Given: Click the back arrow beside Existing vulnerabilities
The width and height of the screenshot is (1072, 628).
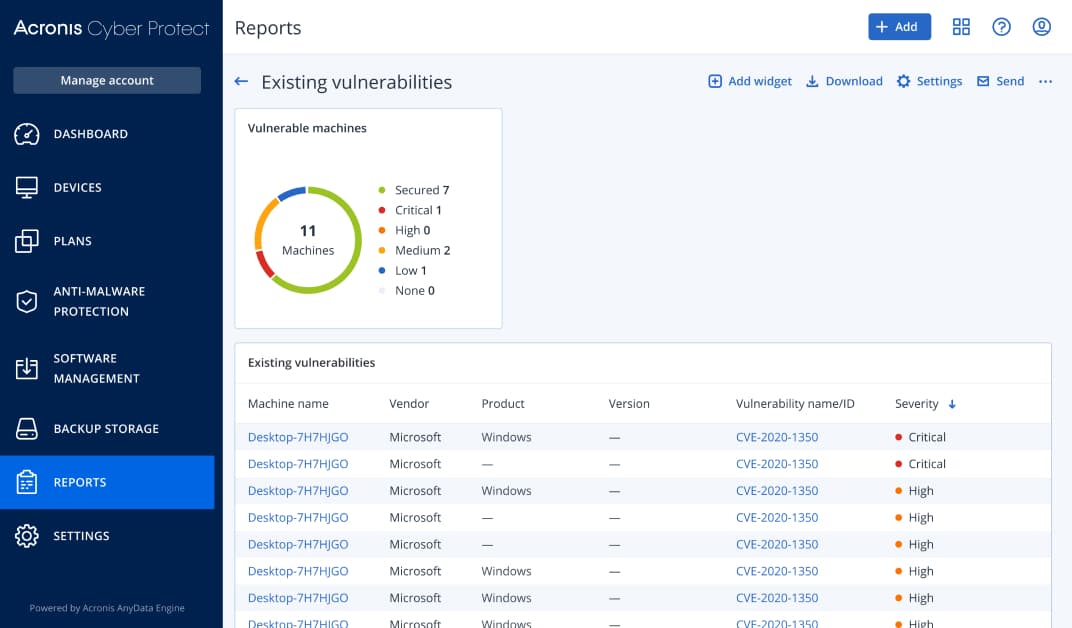Looking at the screenshot, I should click(x=241, y=82).
